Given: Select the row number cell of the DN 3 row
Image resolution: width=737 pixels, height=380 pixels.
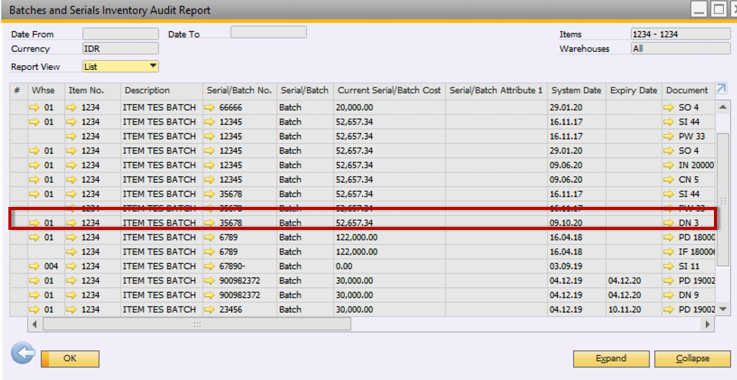Looking at the screenshot, I should [19, 223].
